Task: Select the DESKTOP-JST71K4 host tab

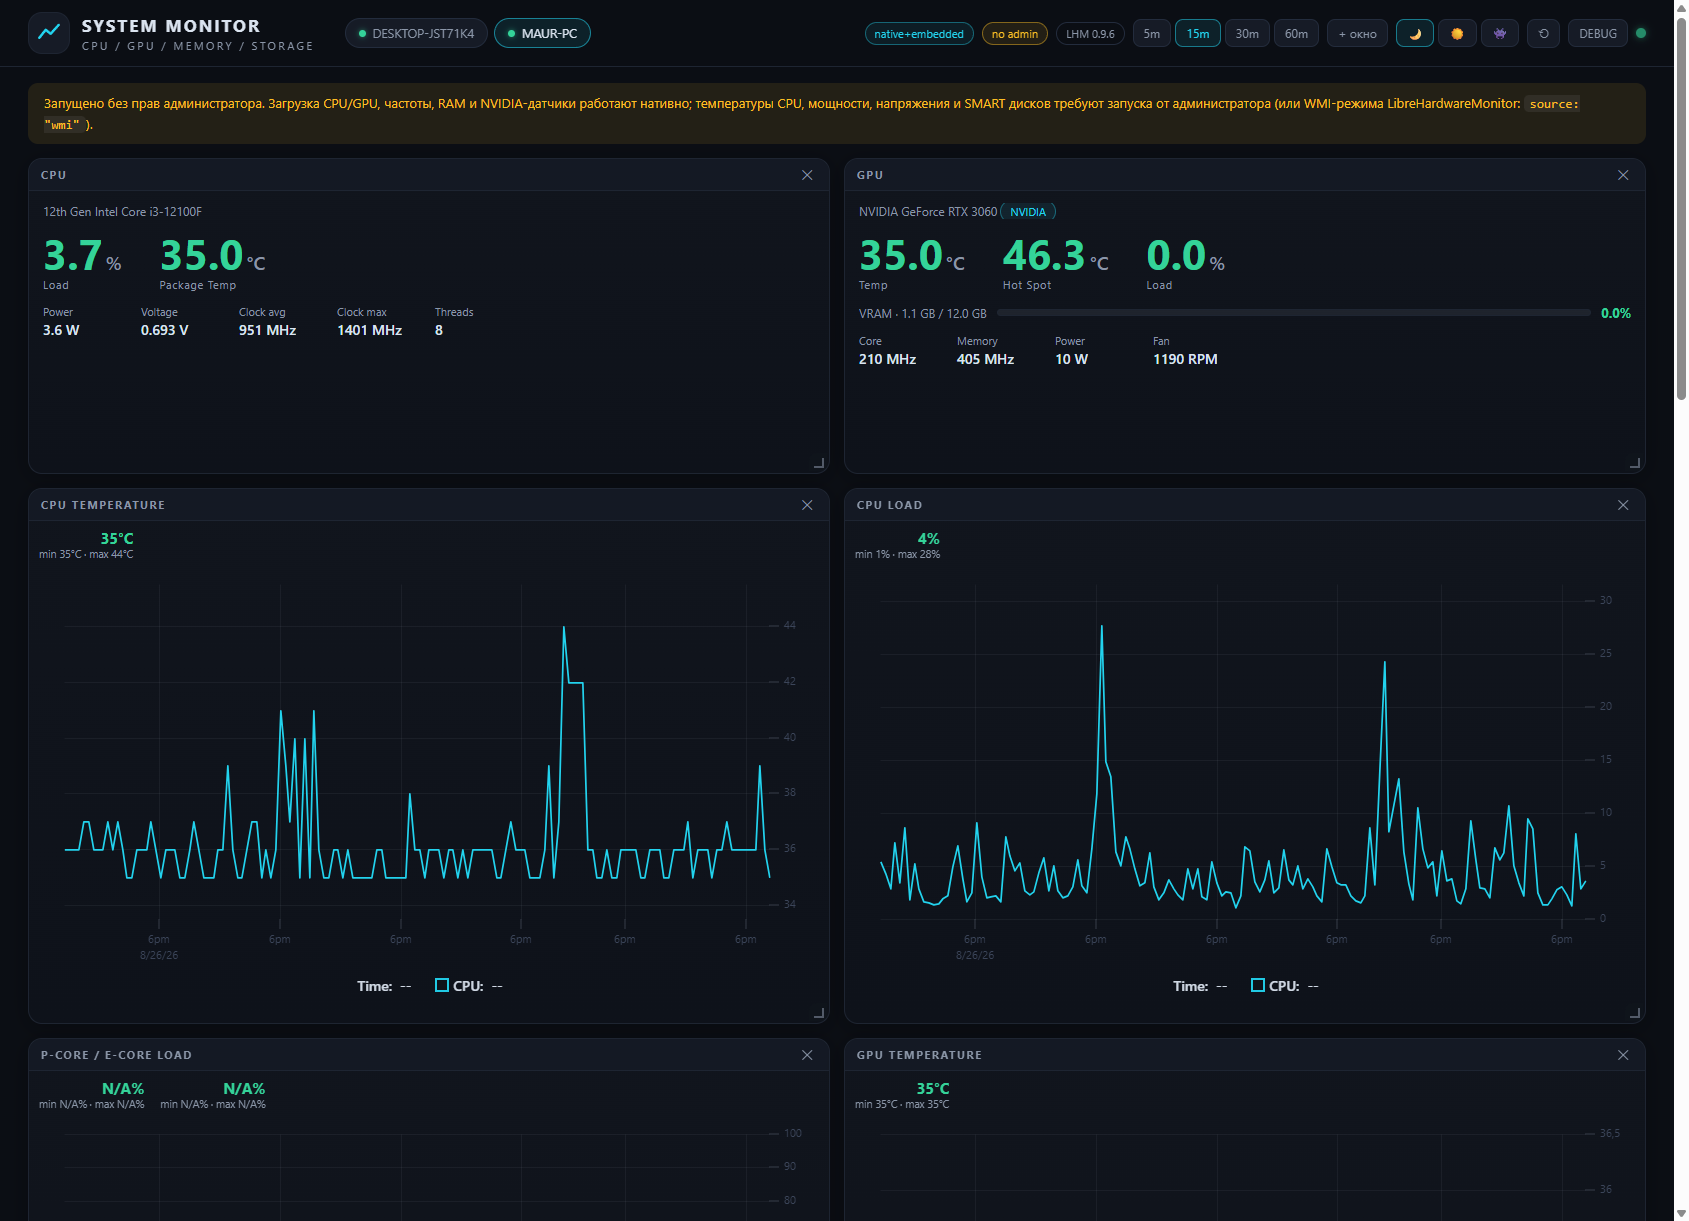Action: click(416, 34)
